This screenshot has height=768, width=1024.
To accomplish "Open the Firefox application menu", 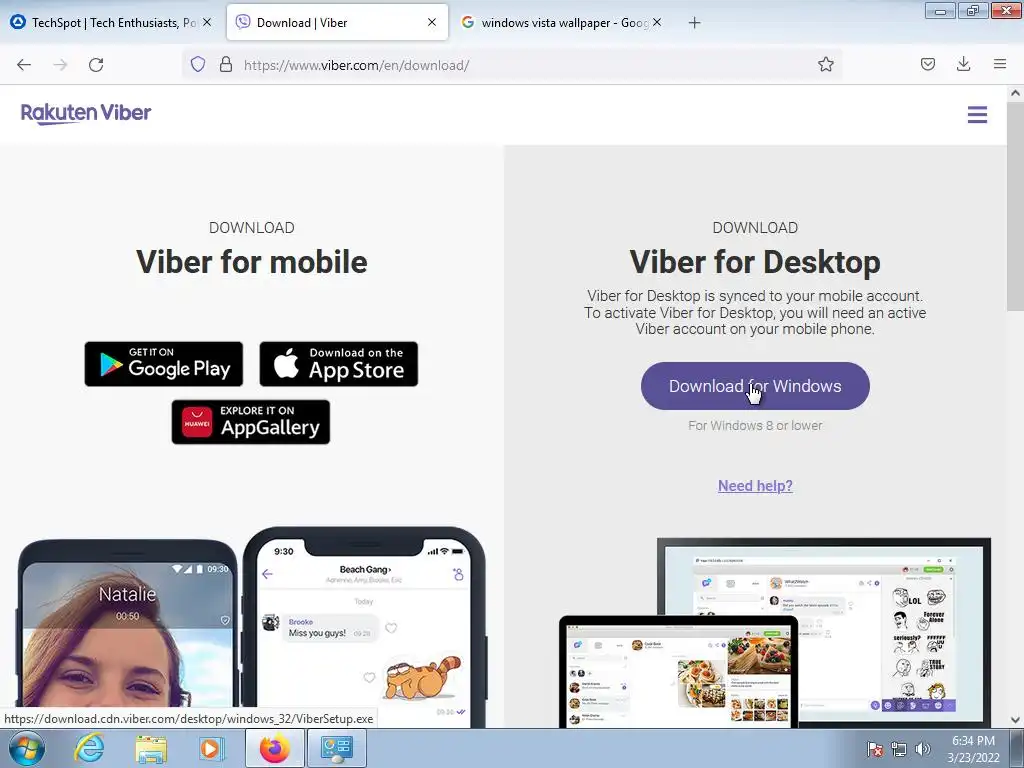I will [1000, 64].
